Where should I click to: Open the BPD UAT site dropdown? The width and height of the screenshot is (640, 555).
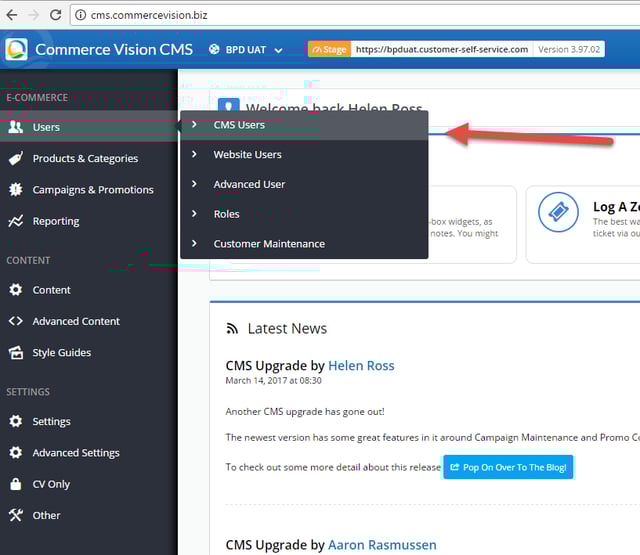point(246,50)
